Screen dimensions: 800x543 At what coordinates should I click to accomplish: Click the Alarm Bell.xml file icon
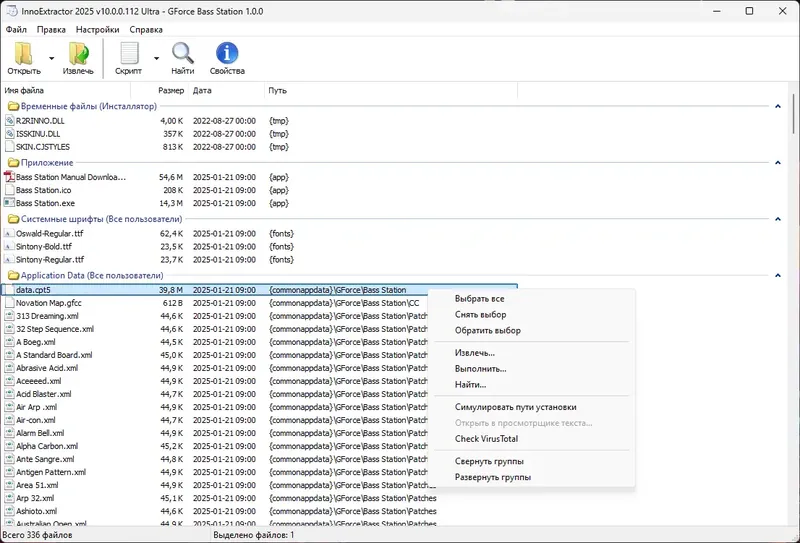coord(9,433)
